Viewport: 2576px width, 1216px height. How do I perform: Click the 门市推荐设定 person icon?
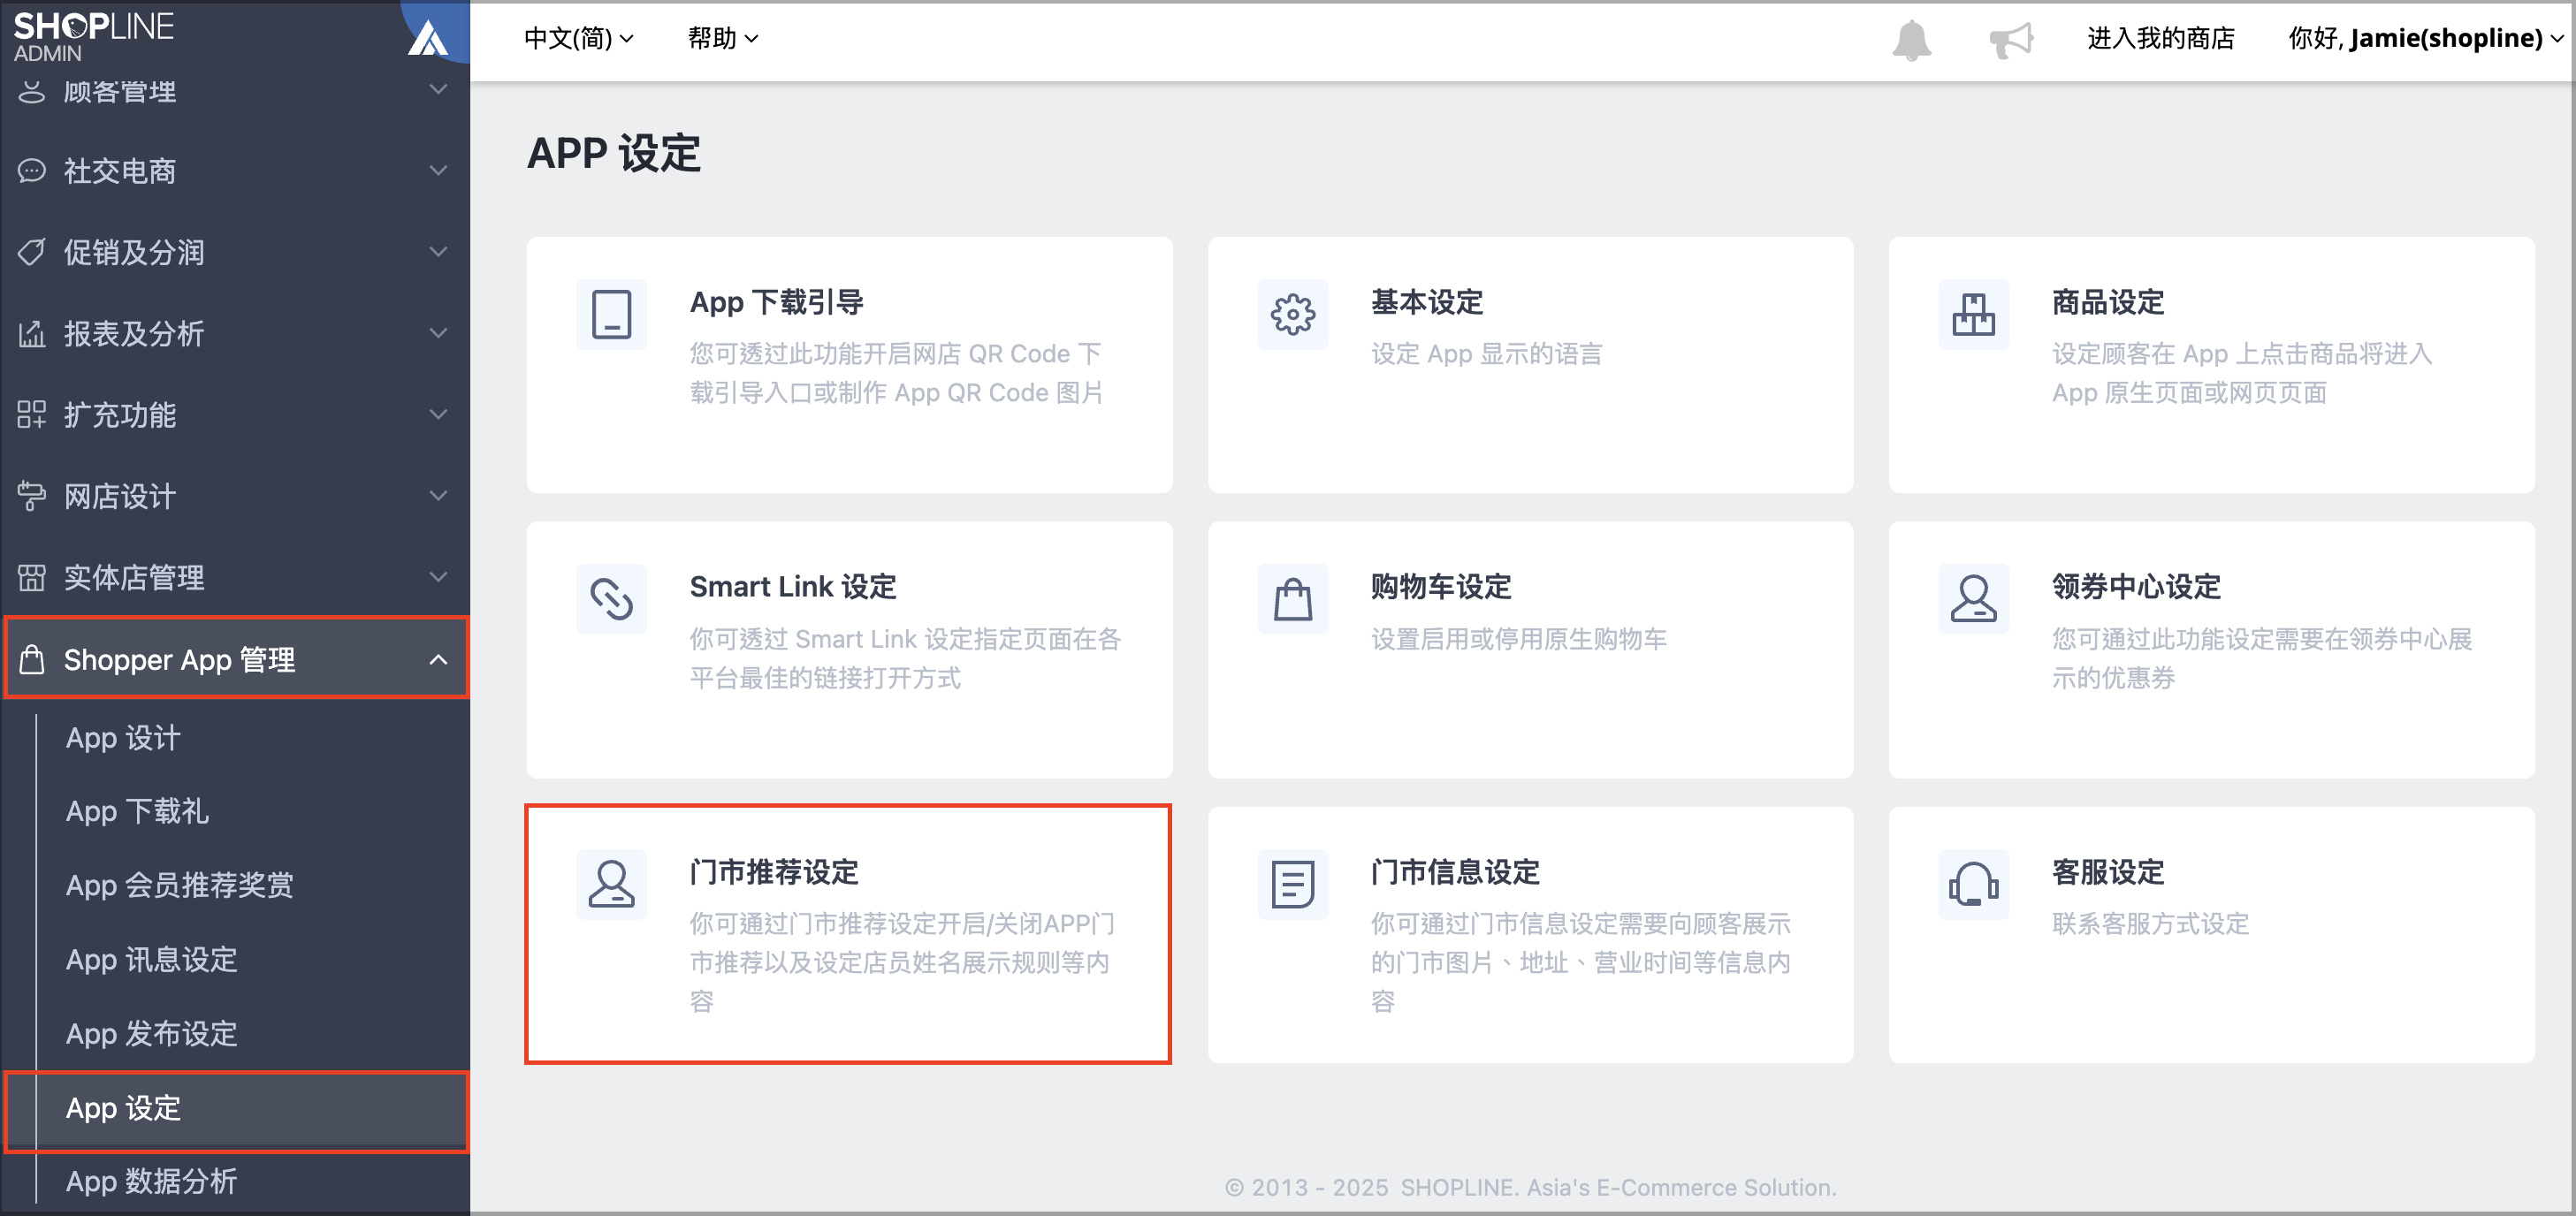pos(611,884)
